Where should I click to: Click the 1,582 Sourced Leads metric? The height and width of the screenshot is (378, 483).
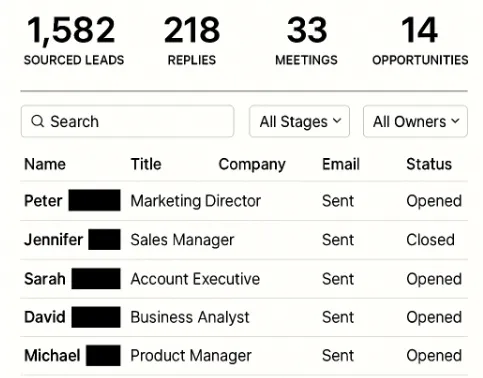click(74, 40)
